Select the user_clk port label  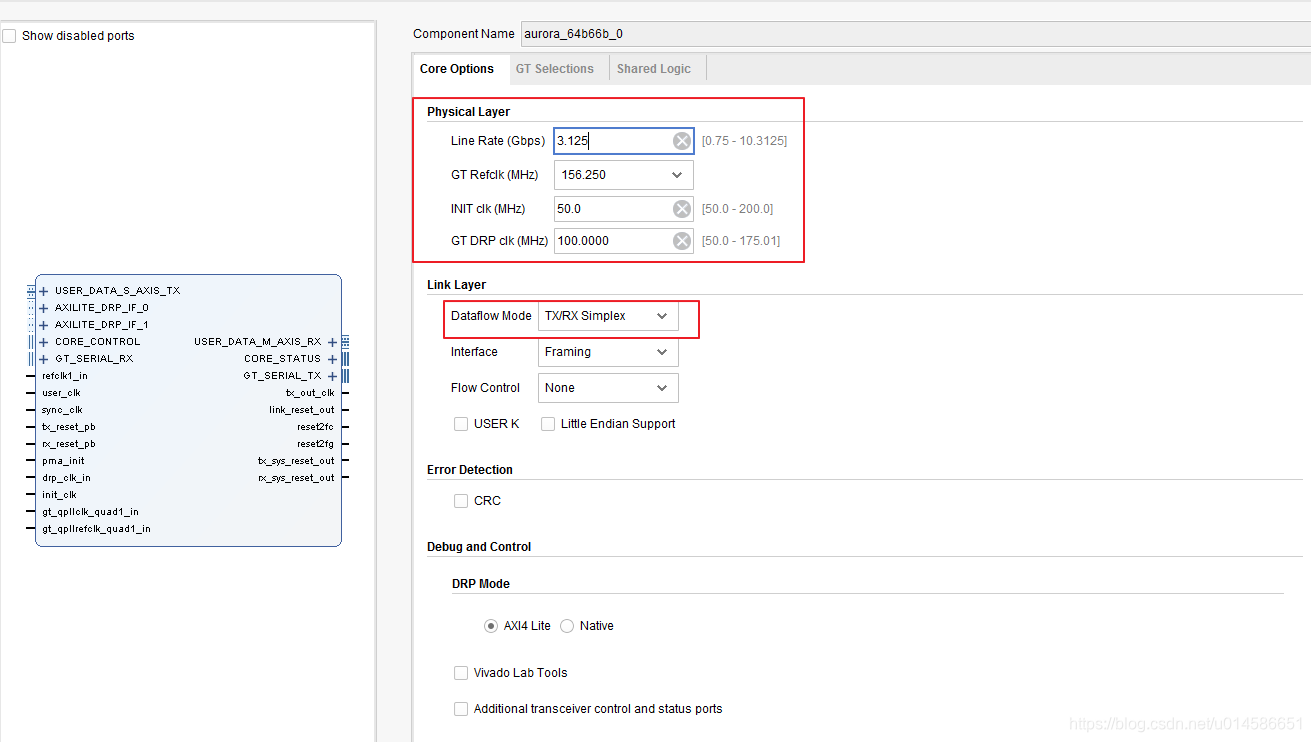click(61, 393)
